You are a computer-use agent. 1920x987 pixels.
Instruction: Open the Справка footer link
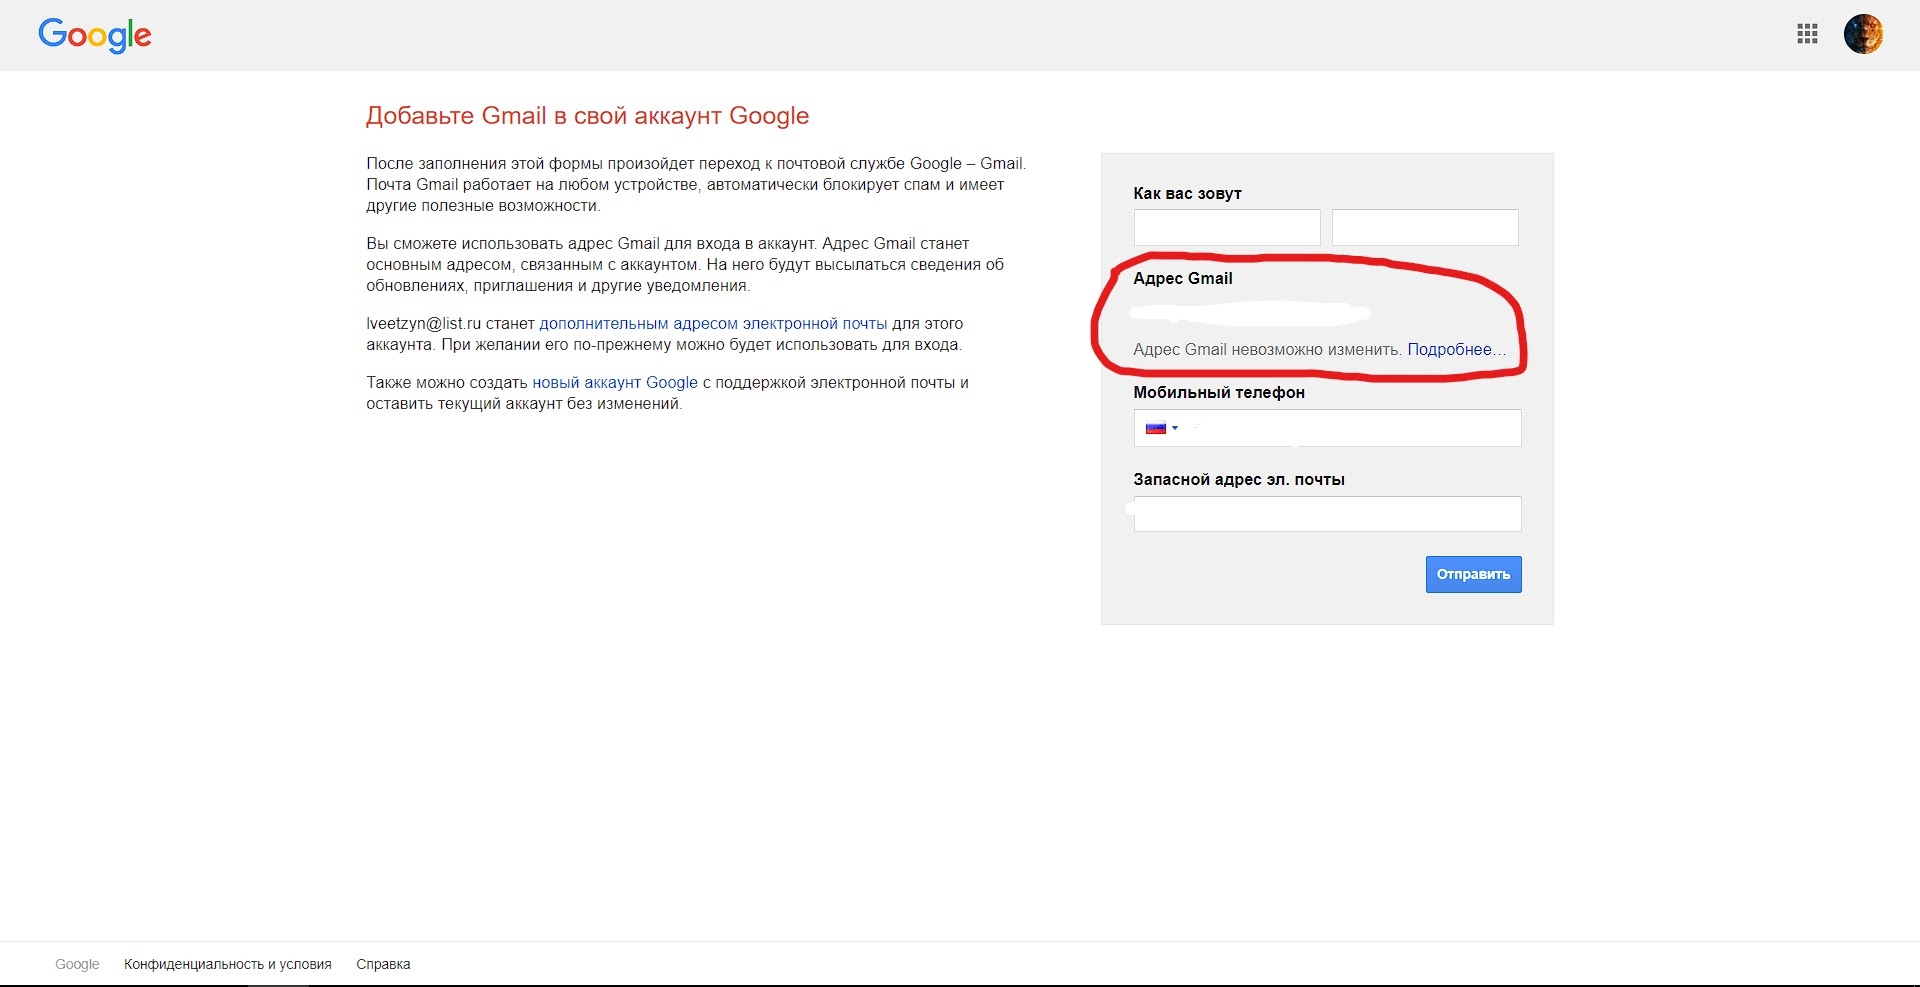point(383,964)
